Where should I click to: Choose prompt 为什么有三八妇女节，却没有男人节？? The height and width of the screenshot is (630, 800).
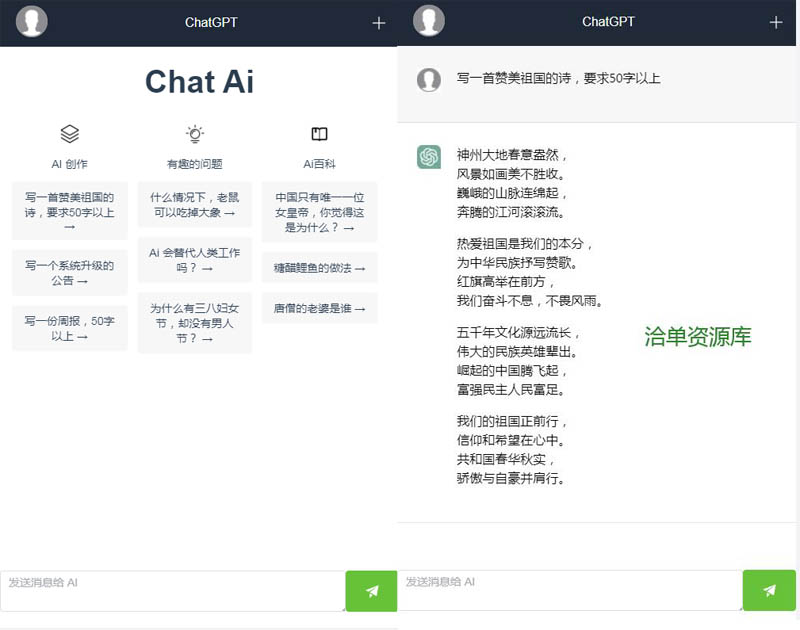pyautogui.click(x=195, y=322)
